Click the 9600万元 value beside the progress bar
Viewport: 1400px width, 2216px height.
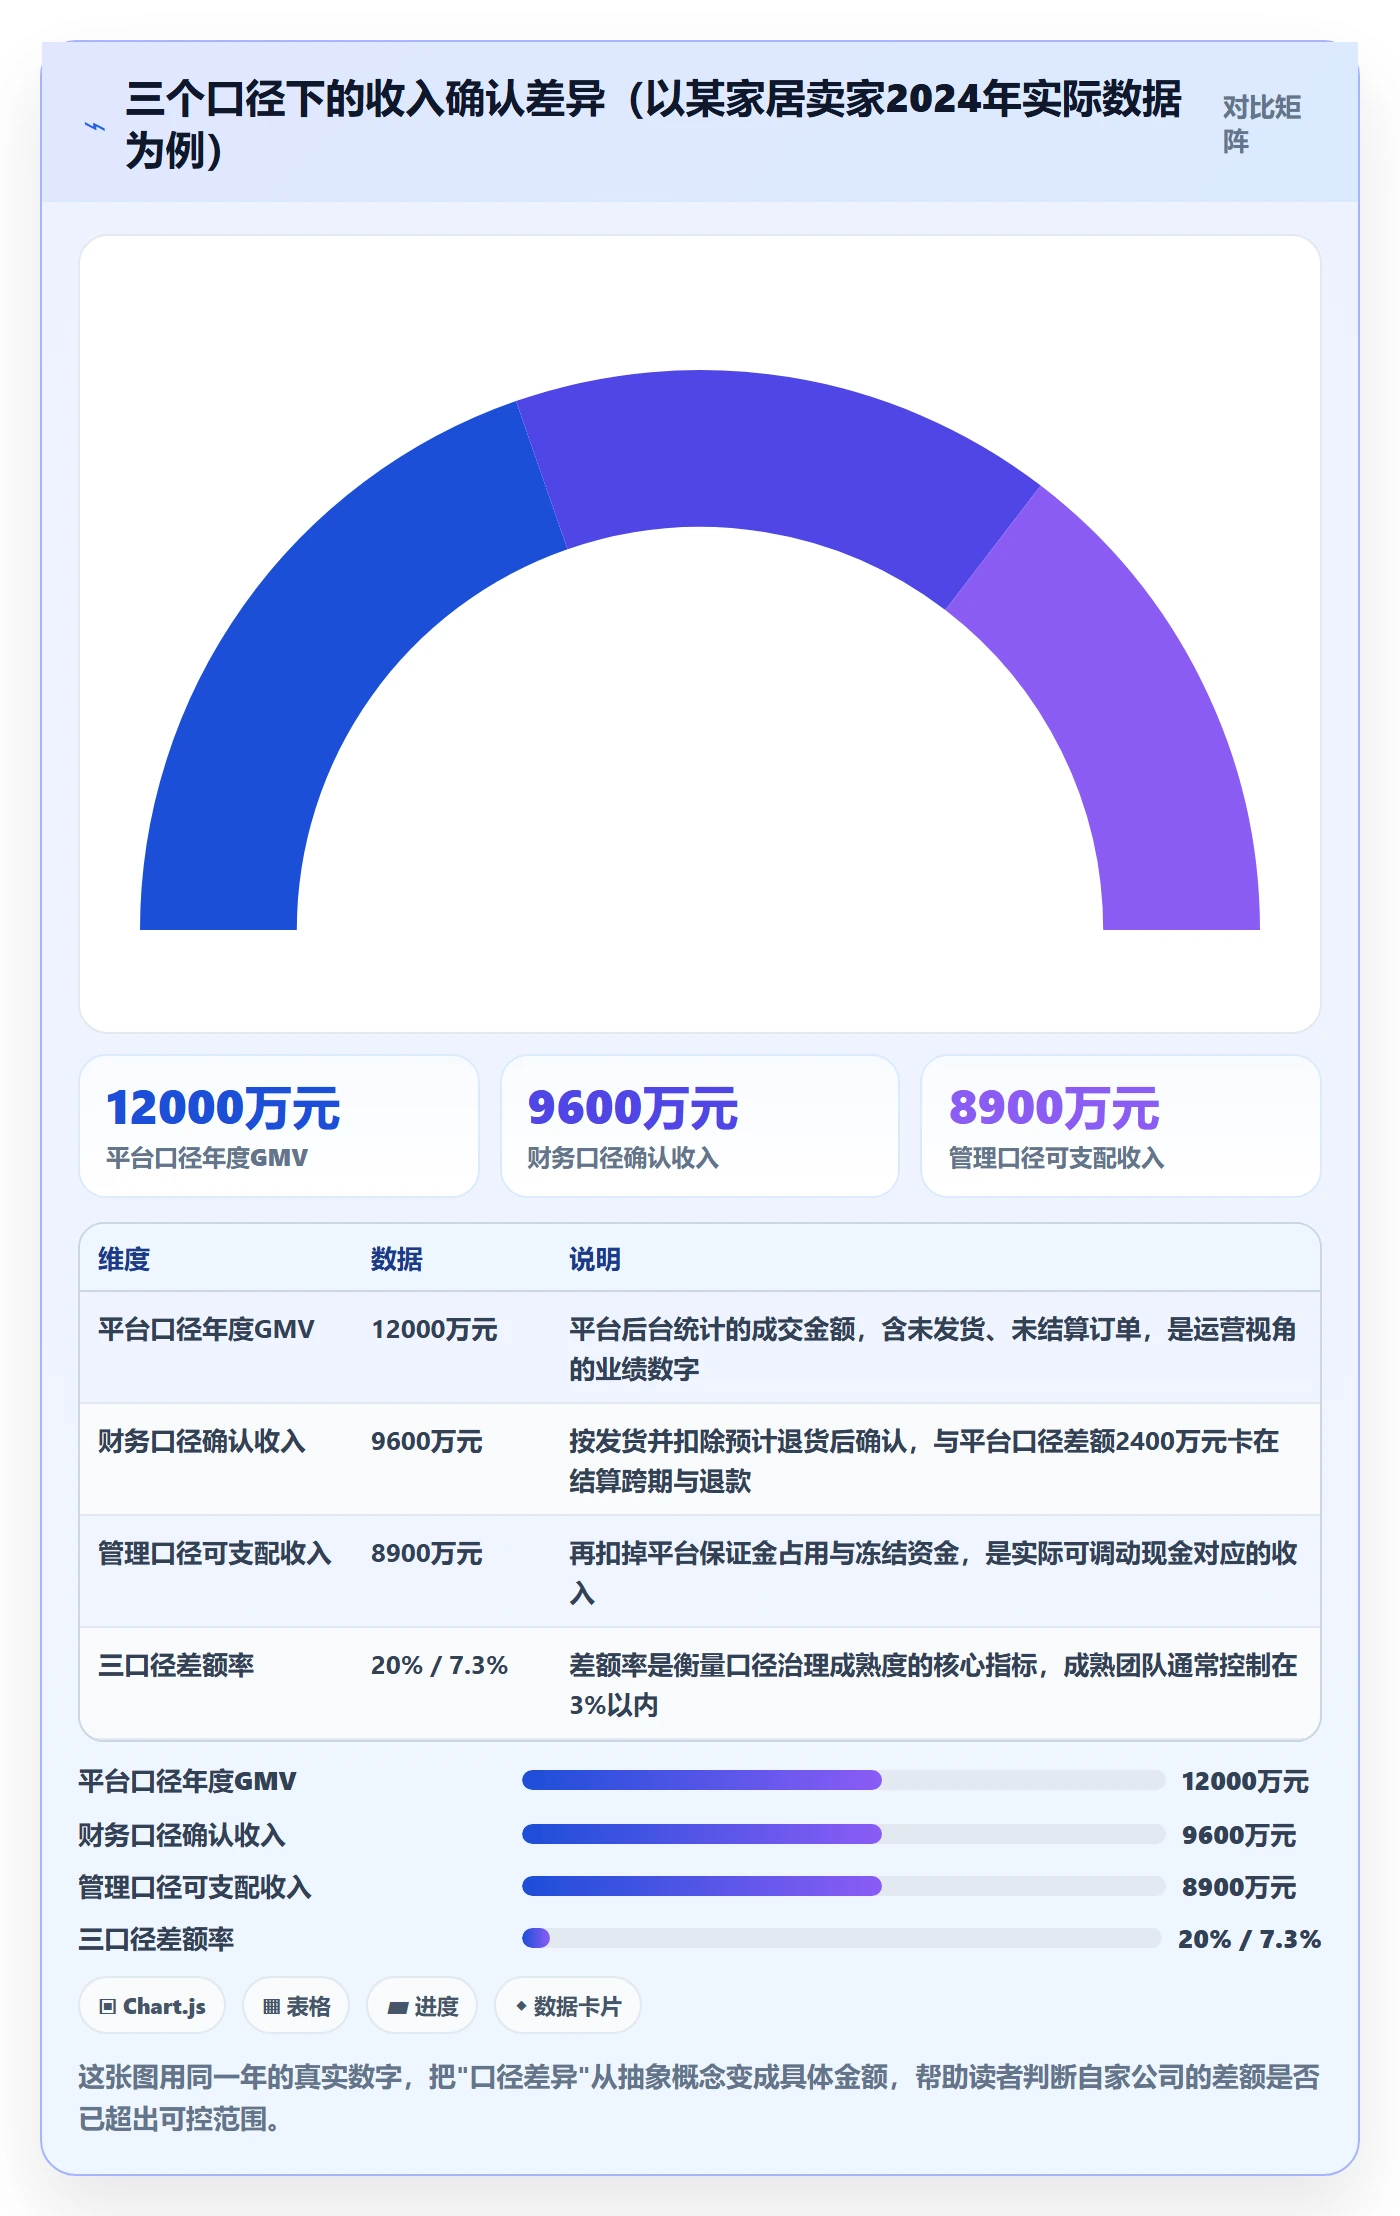tap(1239, 1835)
